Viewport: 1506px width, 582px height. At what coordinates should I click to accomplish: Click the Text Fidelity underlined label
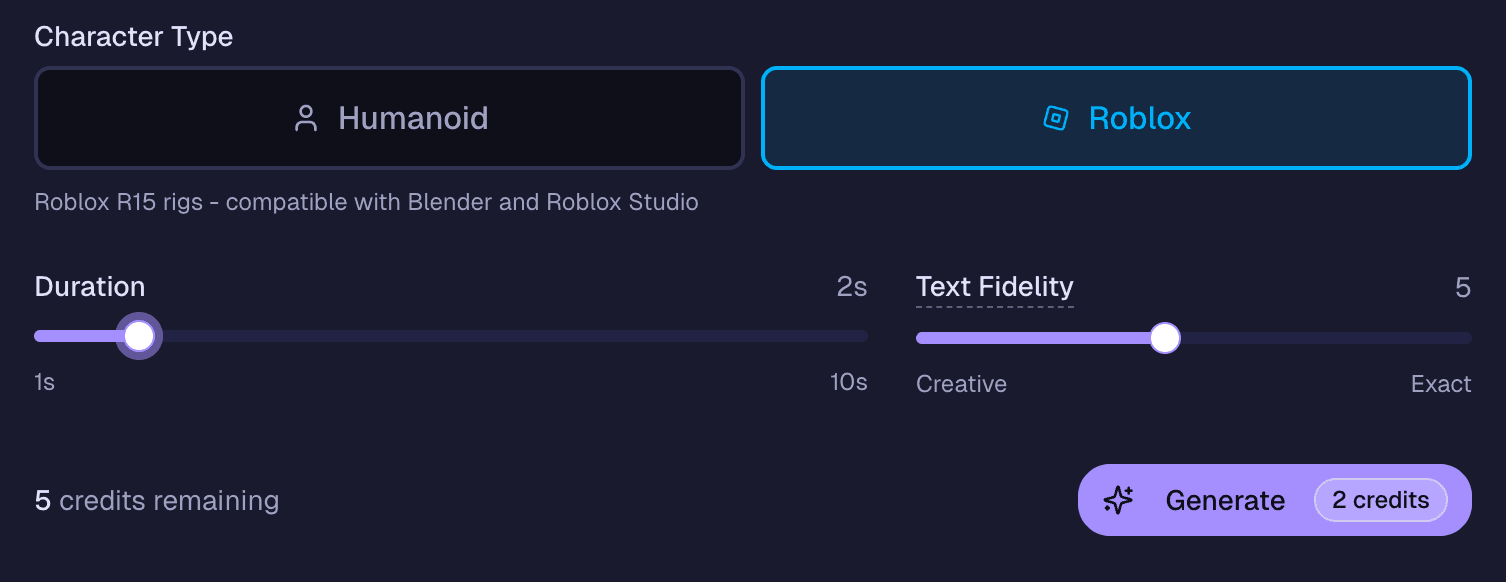click(x=994, y=287)
